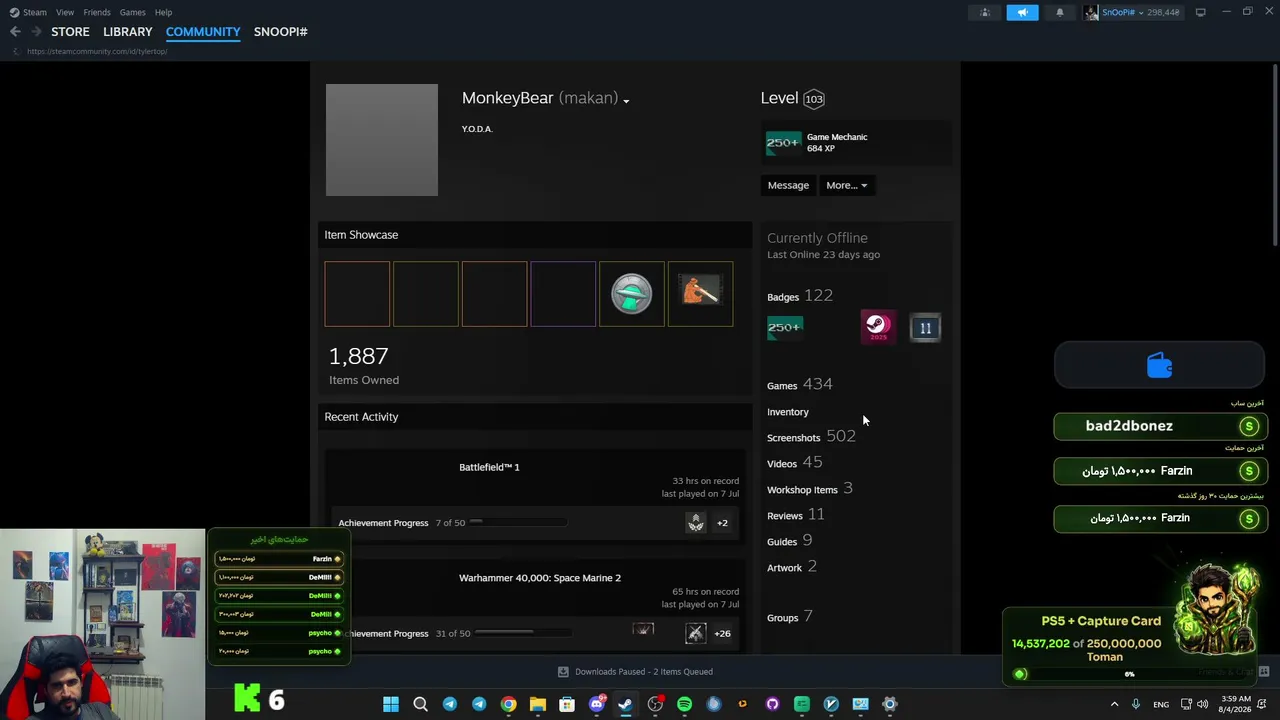Image resolution: width=1280 pixels, height=720 pixels.
Task: Click the profile URL address bar
Action: pos(97,51)
